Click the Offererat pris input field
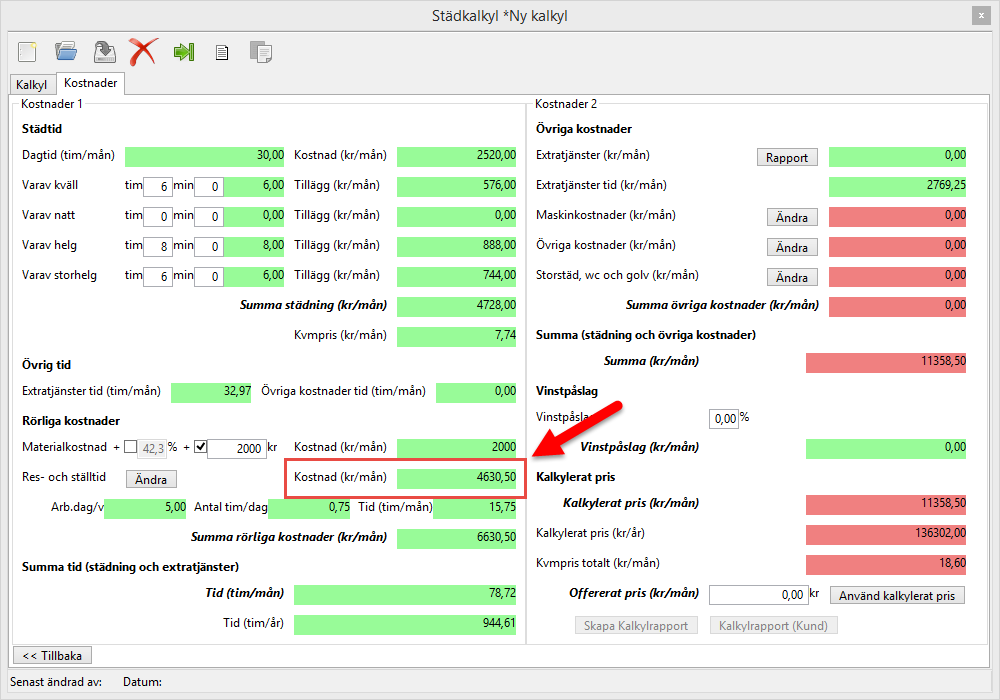Image resolution: width=1000 pixels, height=700 pixels. coord(758,595)
